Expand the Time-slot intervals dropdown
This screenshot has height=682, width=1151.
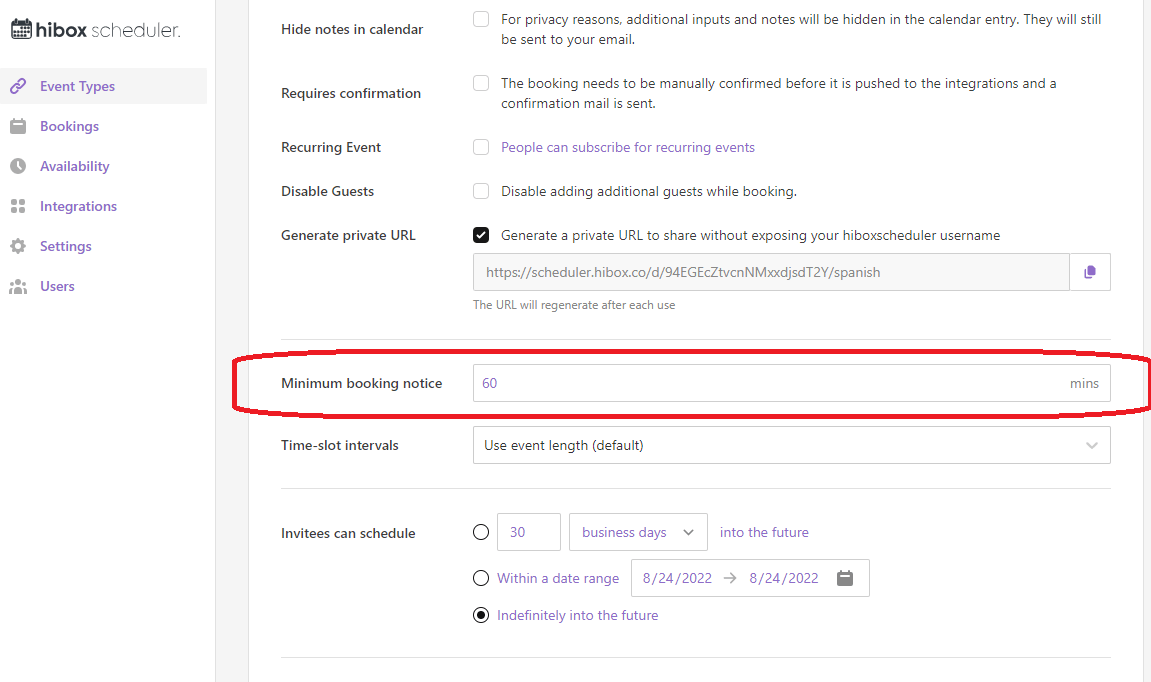tap(790, 445)
